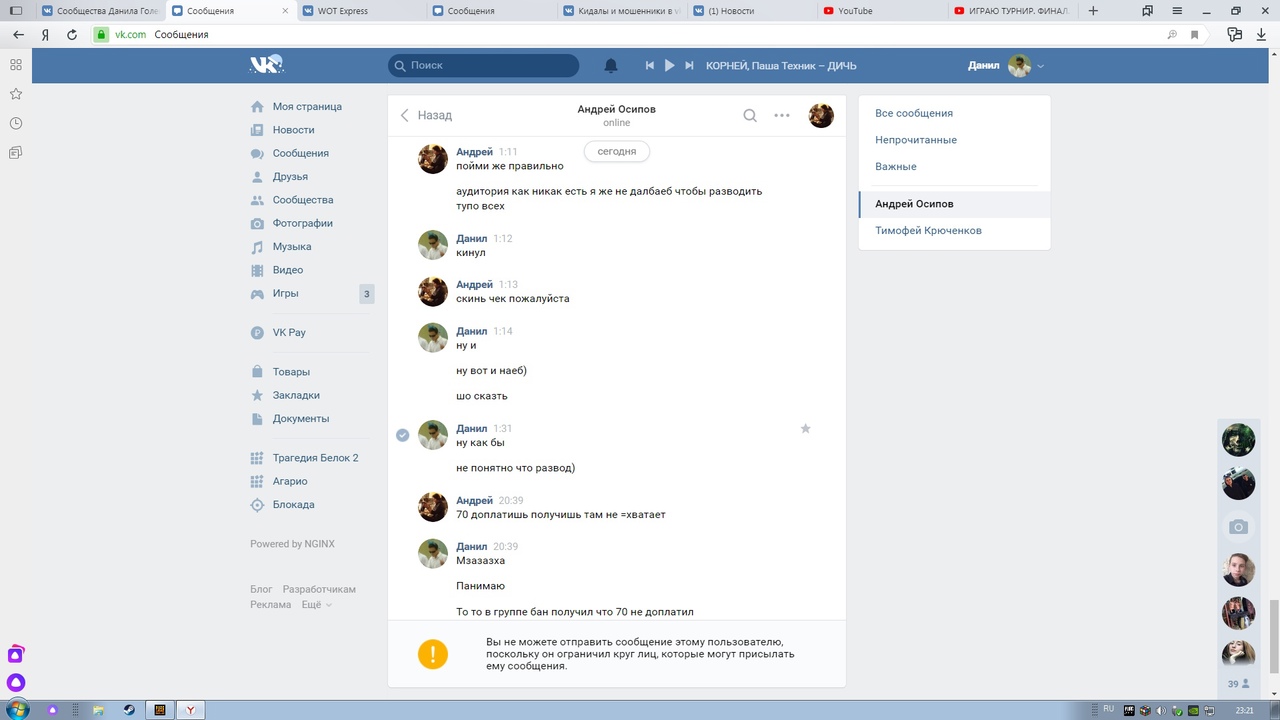Open the notifications bell
The image size is (1280, 720).
pyautogui.click(x=611, y=66)
